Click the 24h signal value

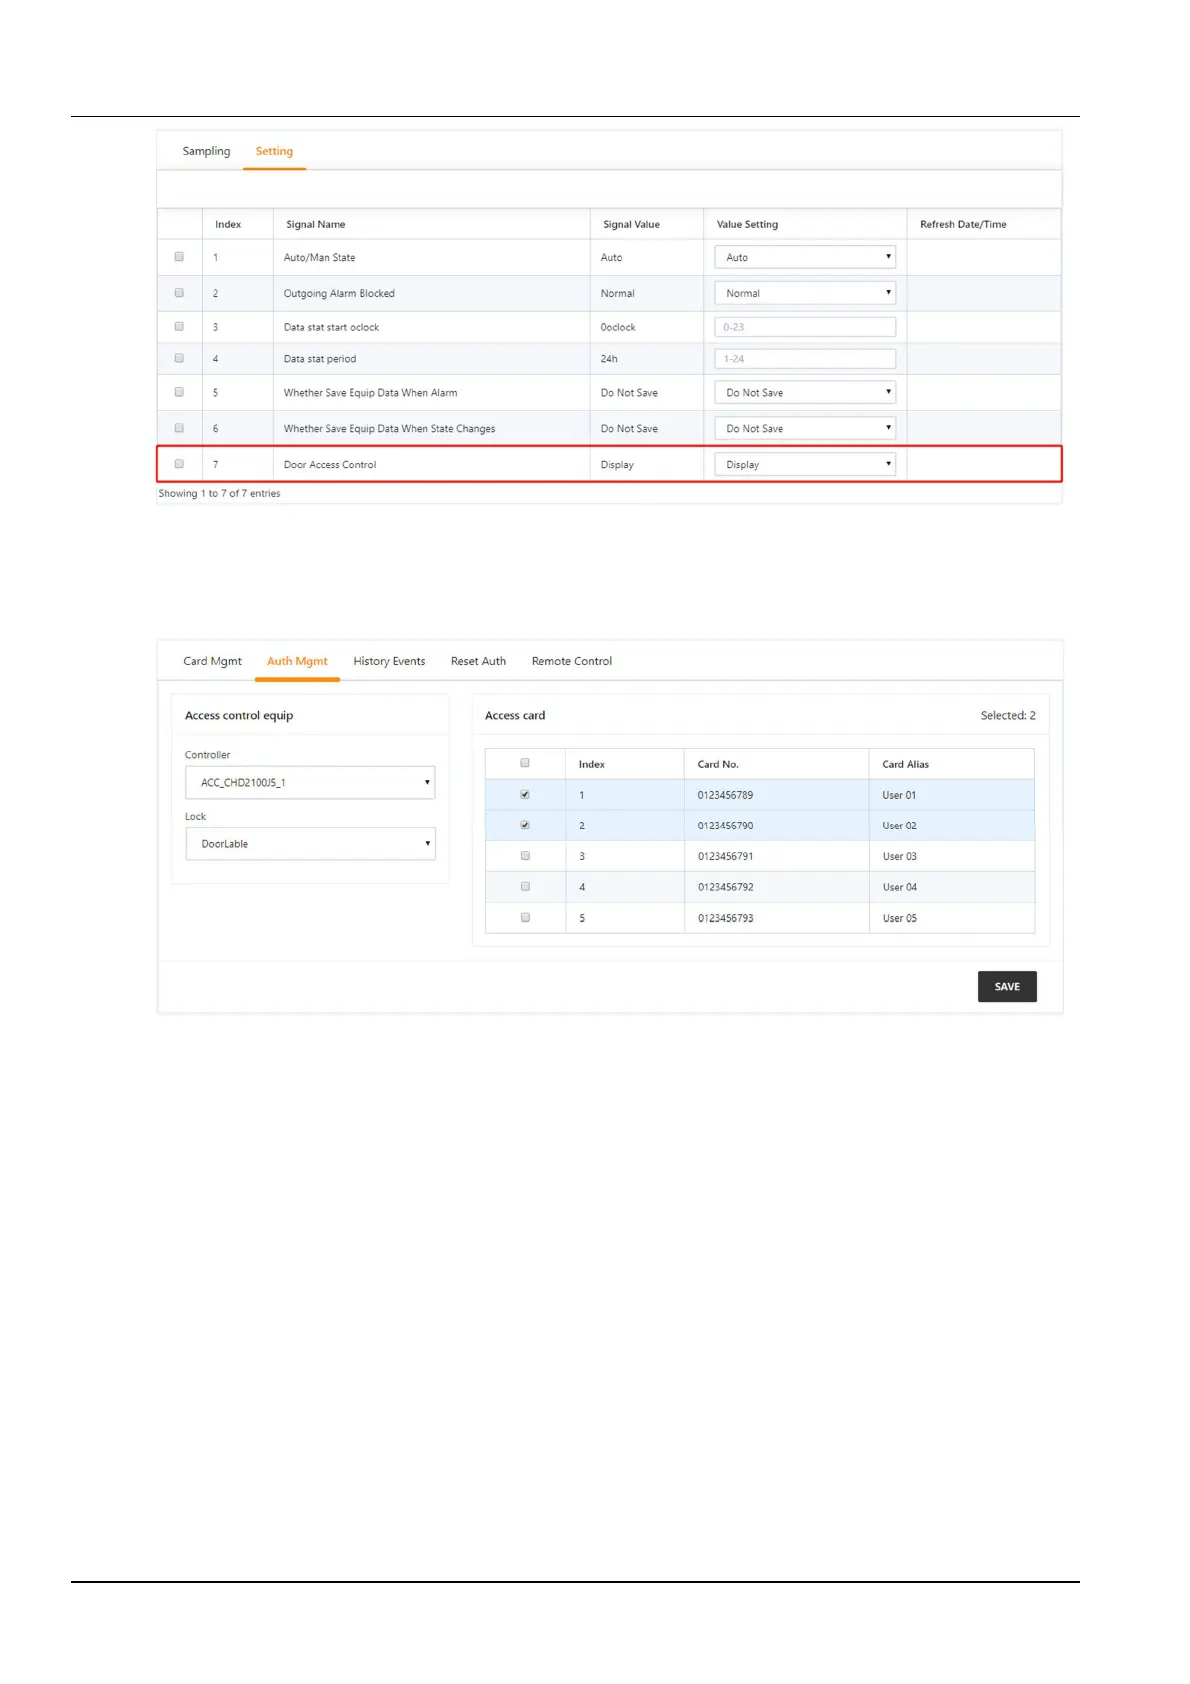click(x=609, y=358)
